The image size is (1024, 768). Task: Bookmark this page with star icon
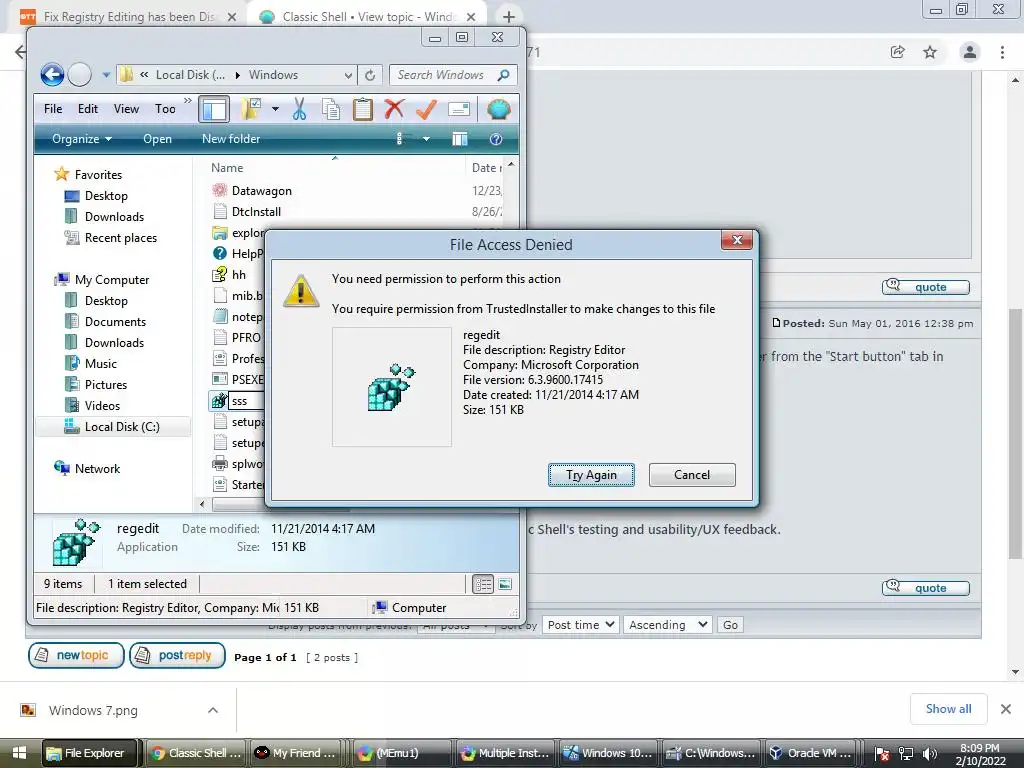coord(930,52)
